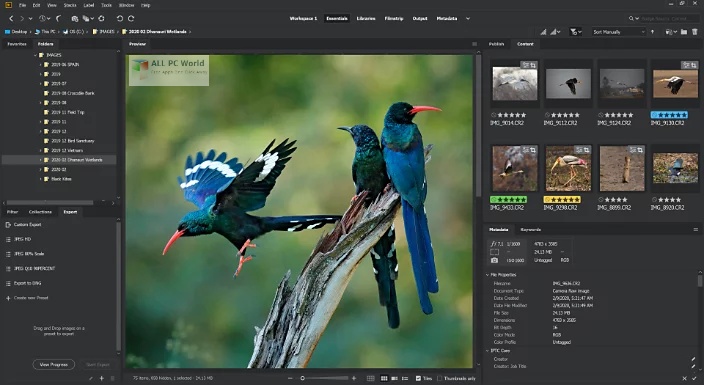The height and width of the screenshot is (385, 704).
Task: Choose the Custom Export preset
Action: pos(27,225)
